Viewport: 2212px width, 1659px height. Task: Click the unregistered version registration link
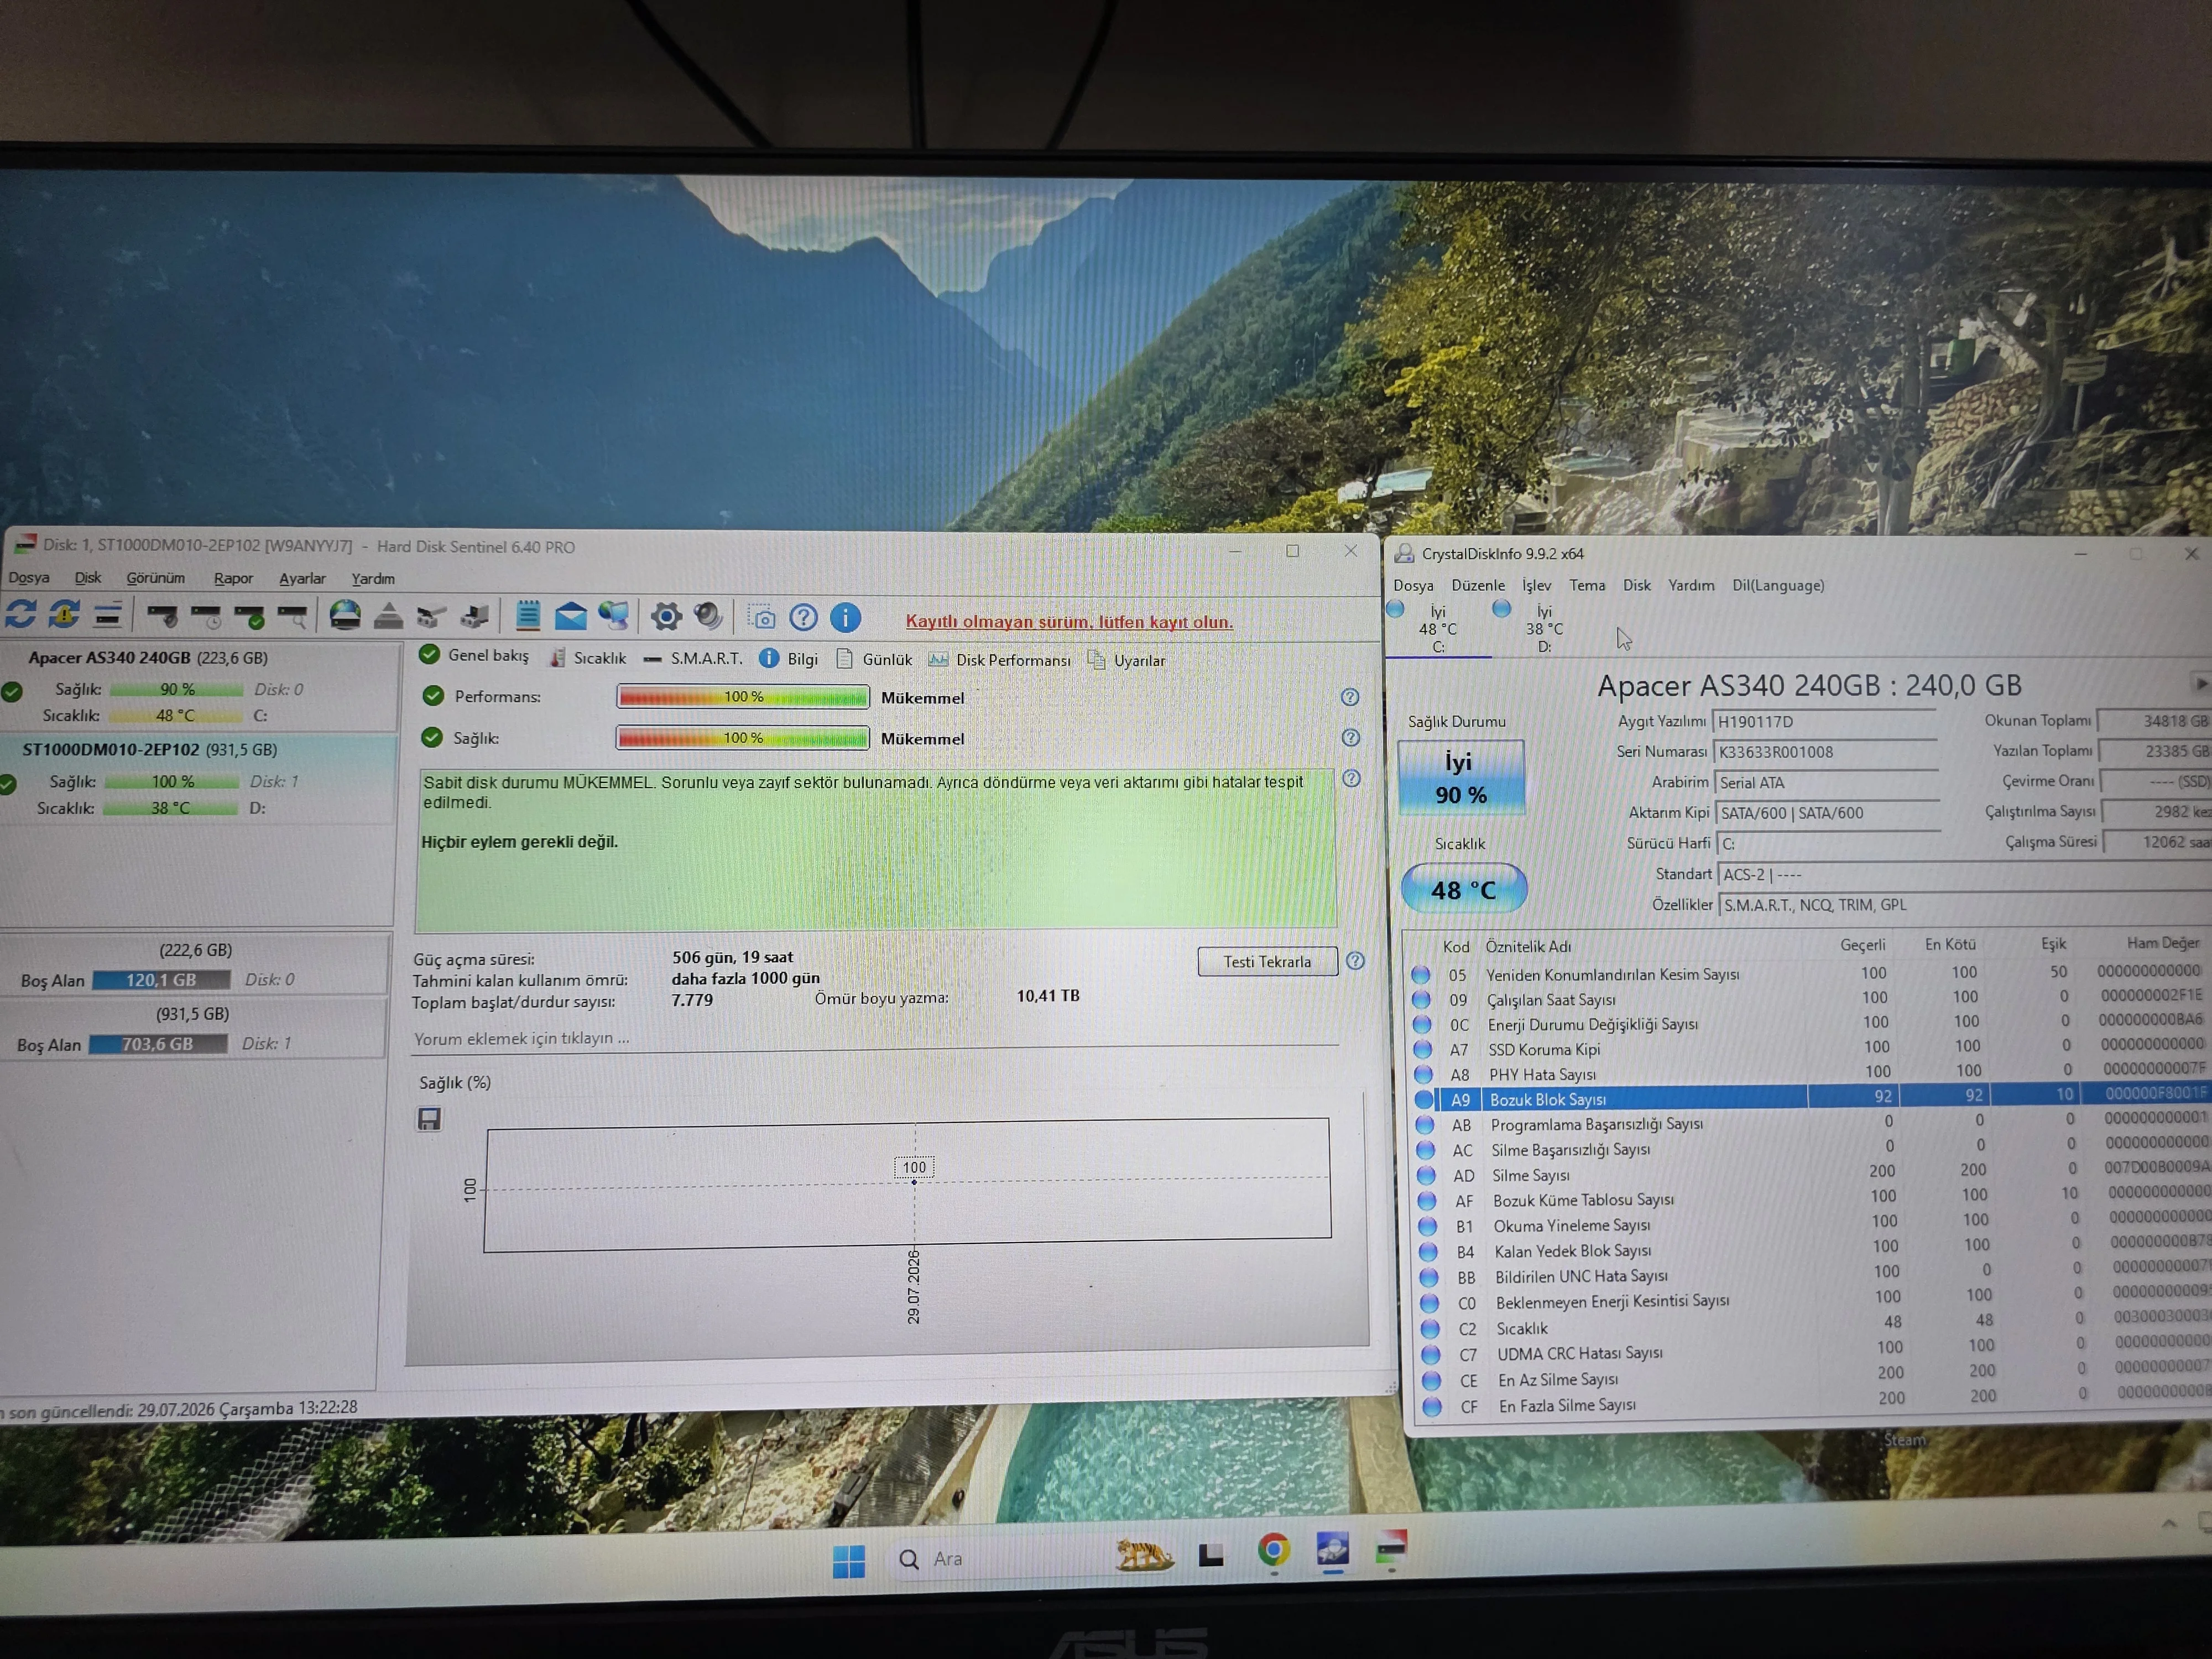[1069, 621]
